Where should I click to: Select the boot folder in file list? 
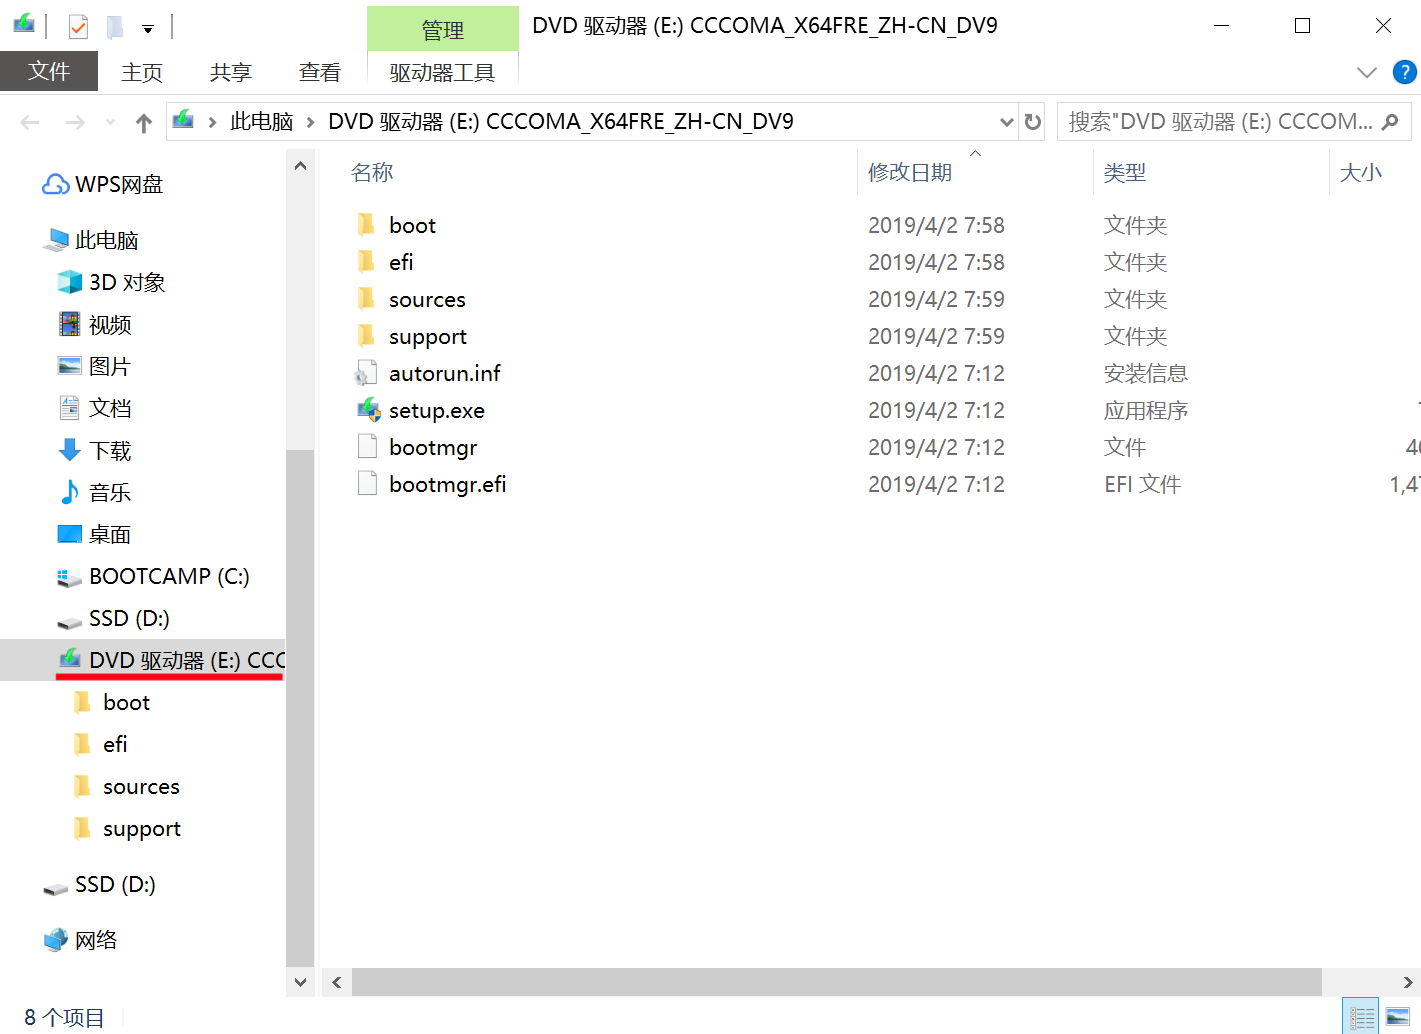tap(412, 225)
